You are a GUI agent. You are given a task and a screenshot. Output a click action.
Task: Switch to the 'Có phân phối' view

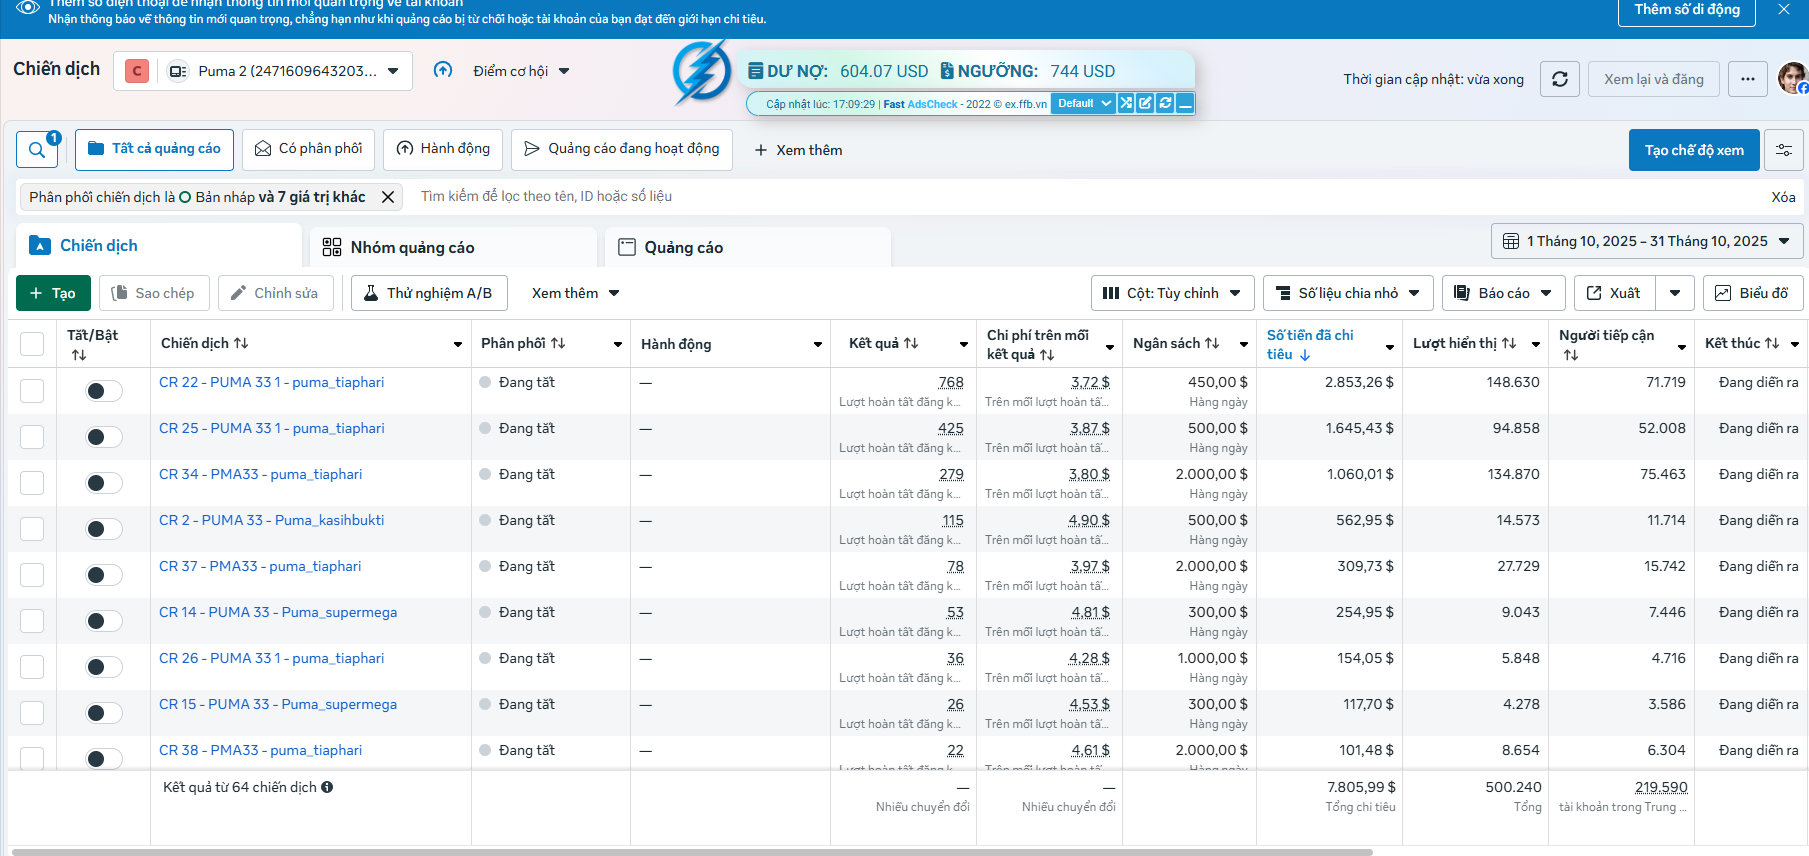309,149
